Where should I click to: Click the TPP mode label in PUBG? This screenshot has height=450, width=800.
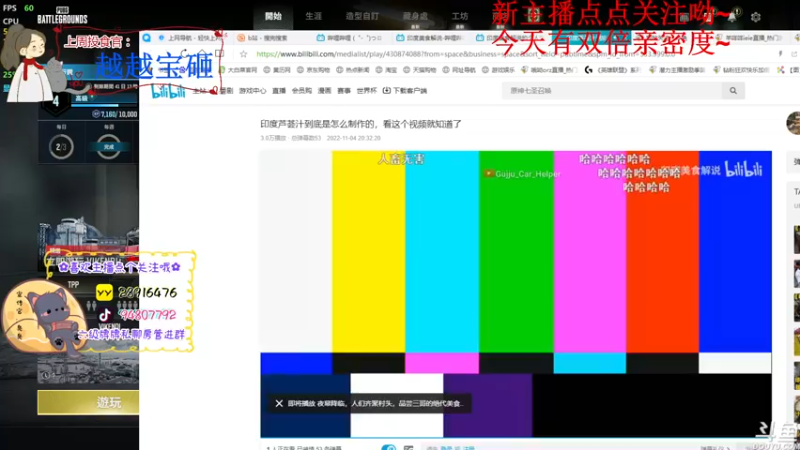tap(73, 285)
